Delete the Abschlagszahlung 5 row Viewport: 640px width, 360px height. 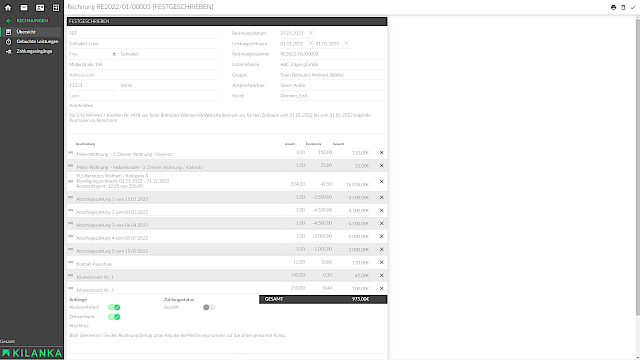point(382,249)
